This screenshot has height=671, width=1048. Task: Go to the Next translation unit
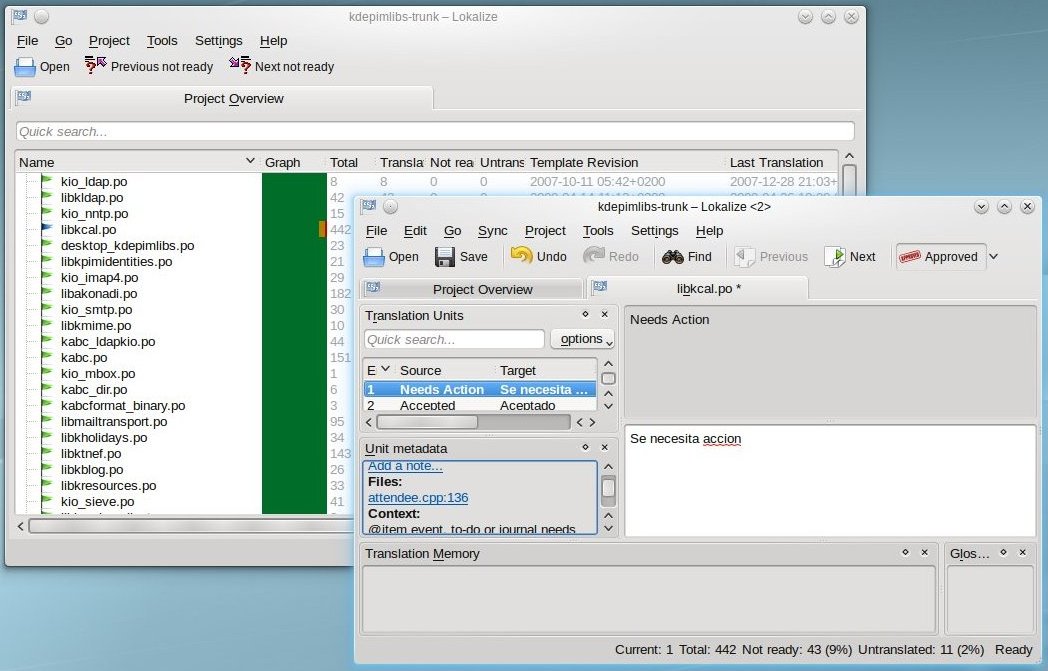click(x=849, y=257)
